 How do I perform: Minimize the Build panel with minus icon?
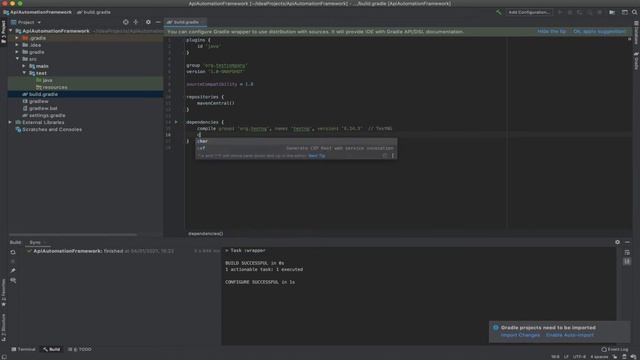pos(627,242)
